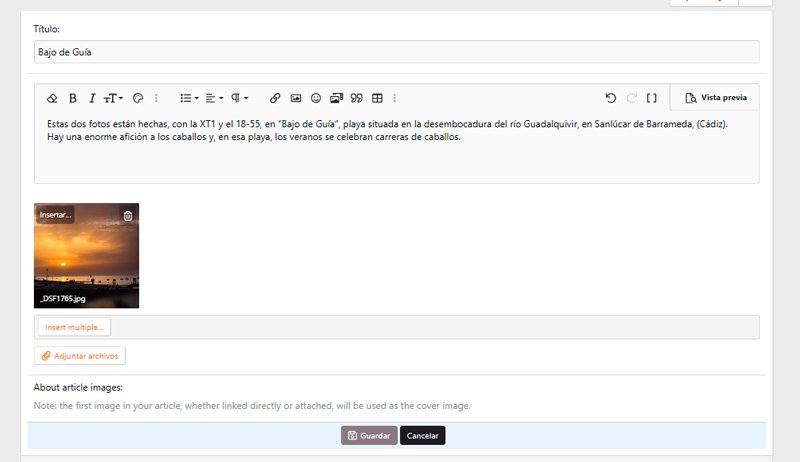Click Insertar on the attached image
The height and width of the screenshot is (462, 800).
click(x=55, y=215)
